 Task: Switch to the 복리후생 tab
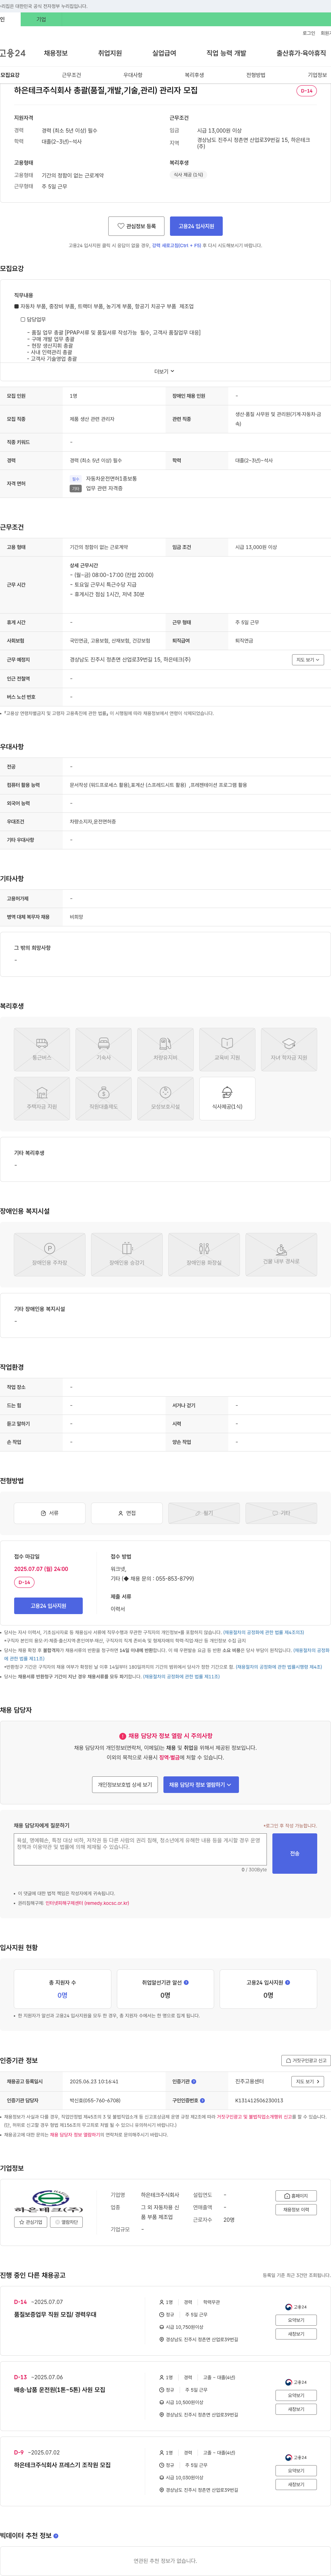click(x=194, y=75)
